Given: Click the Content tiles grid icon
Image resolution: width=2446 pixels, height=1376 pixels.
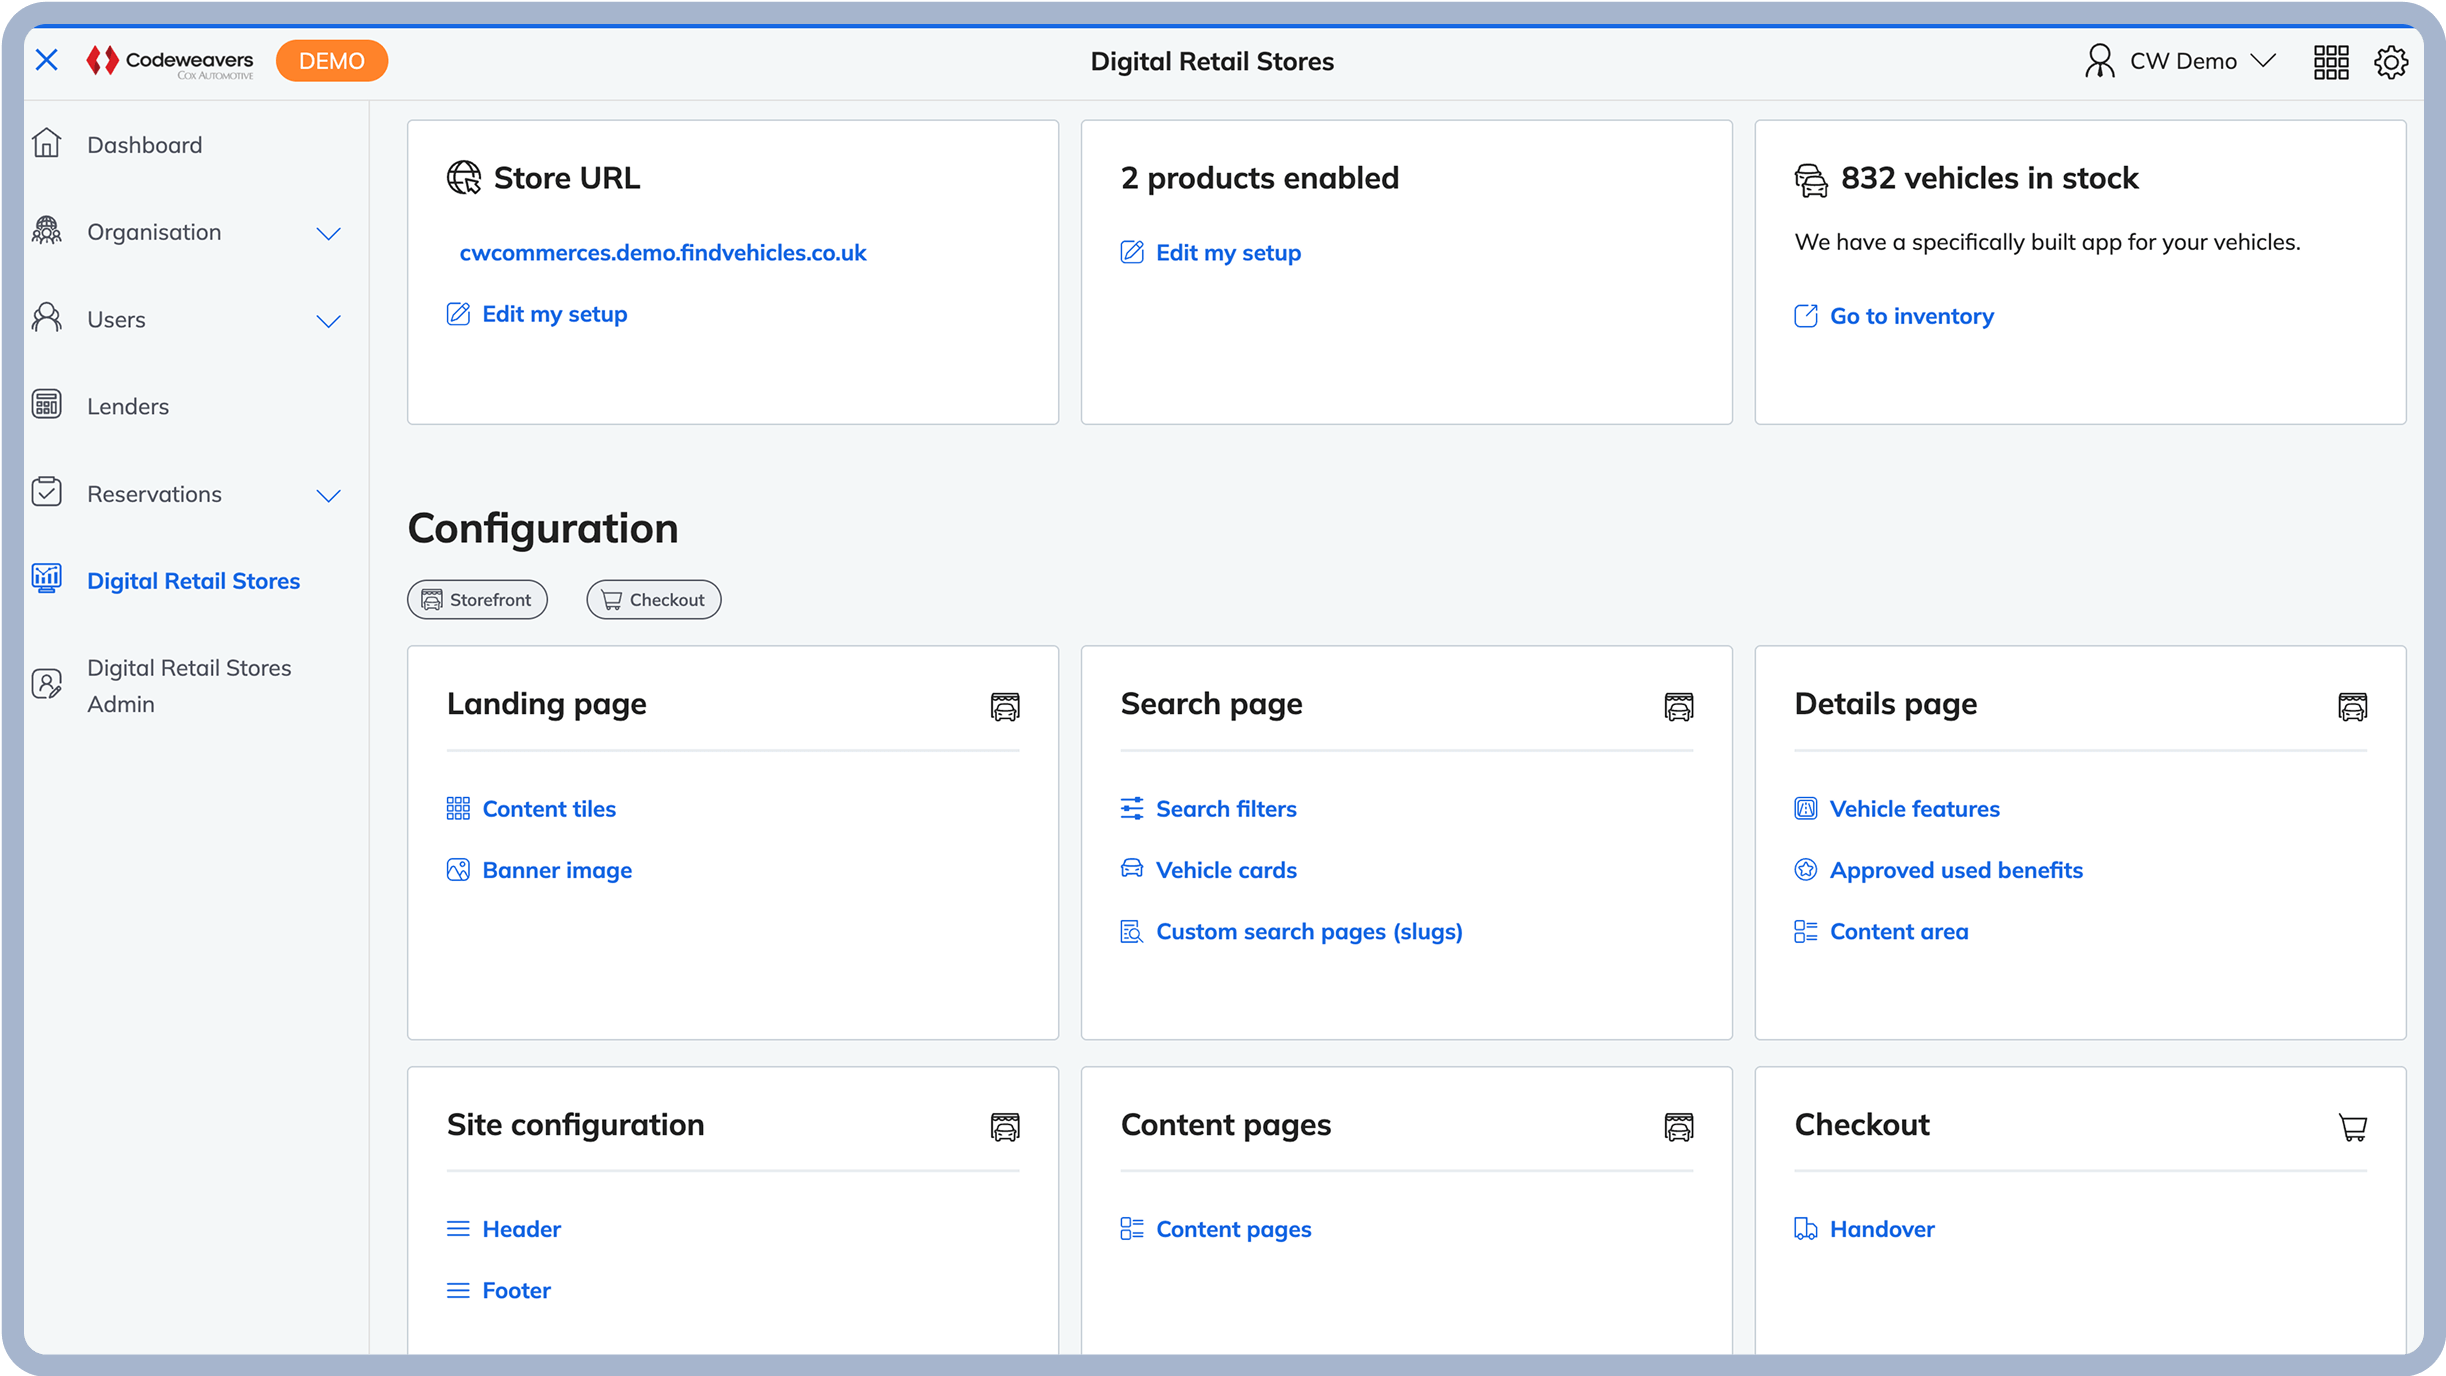Looking at the screenshot, I should tap(458, 808).
